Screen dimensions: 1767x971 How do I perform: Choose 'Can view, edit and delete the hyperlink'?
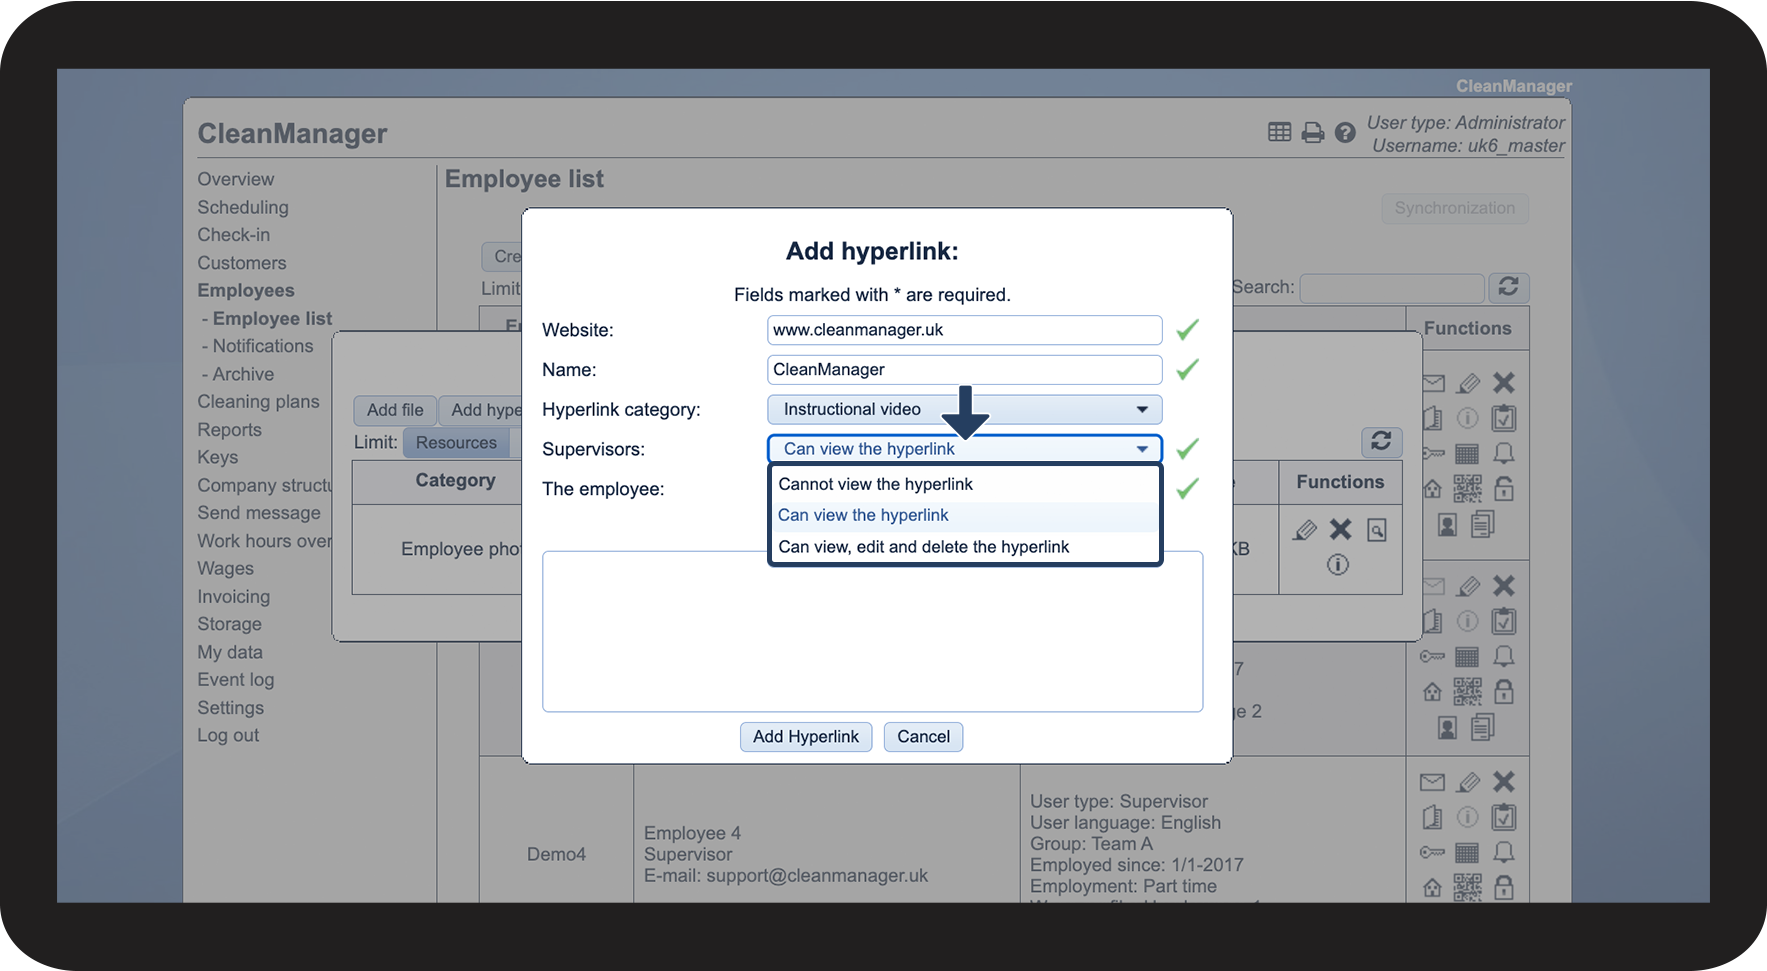pos(964,547)
